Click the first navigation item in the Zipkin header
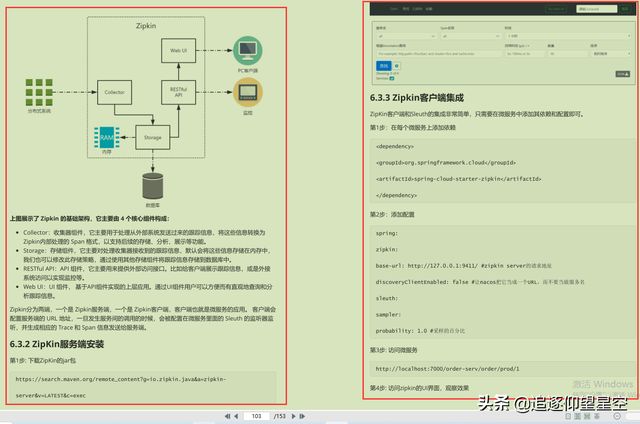The height and width of the screenshot is (424, 640). (x=393, y=9)
